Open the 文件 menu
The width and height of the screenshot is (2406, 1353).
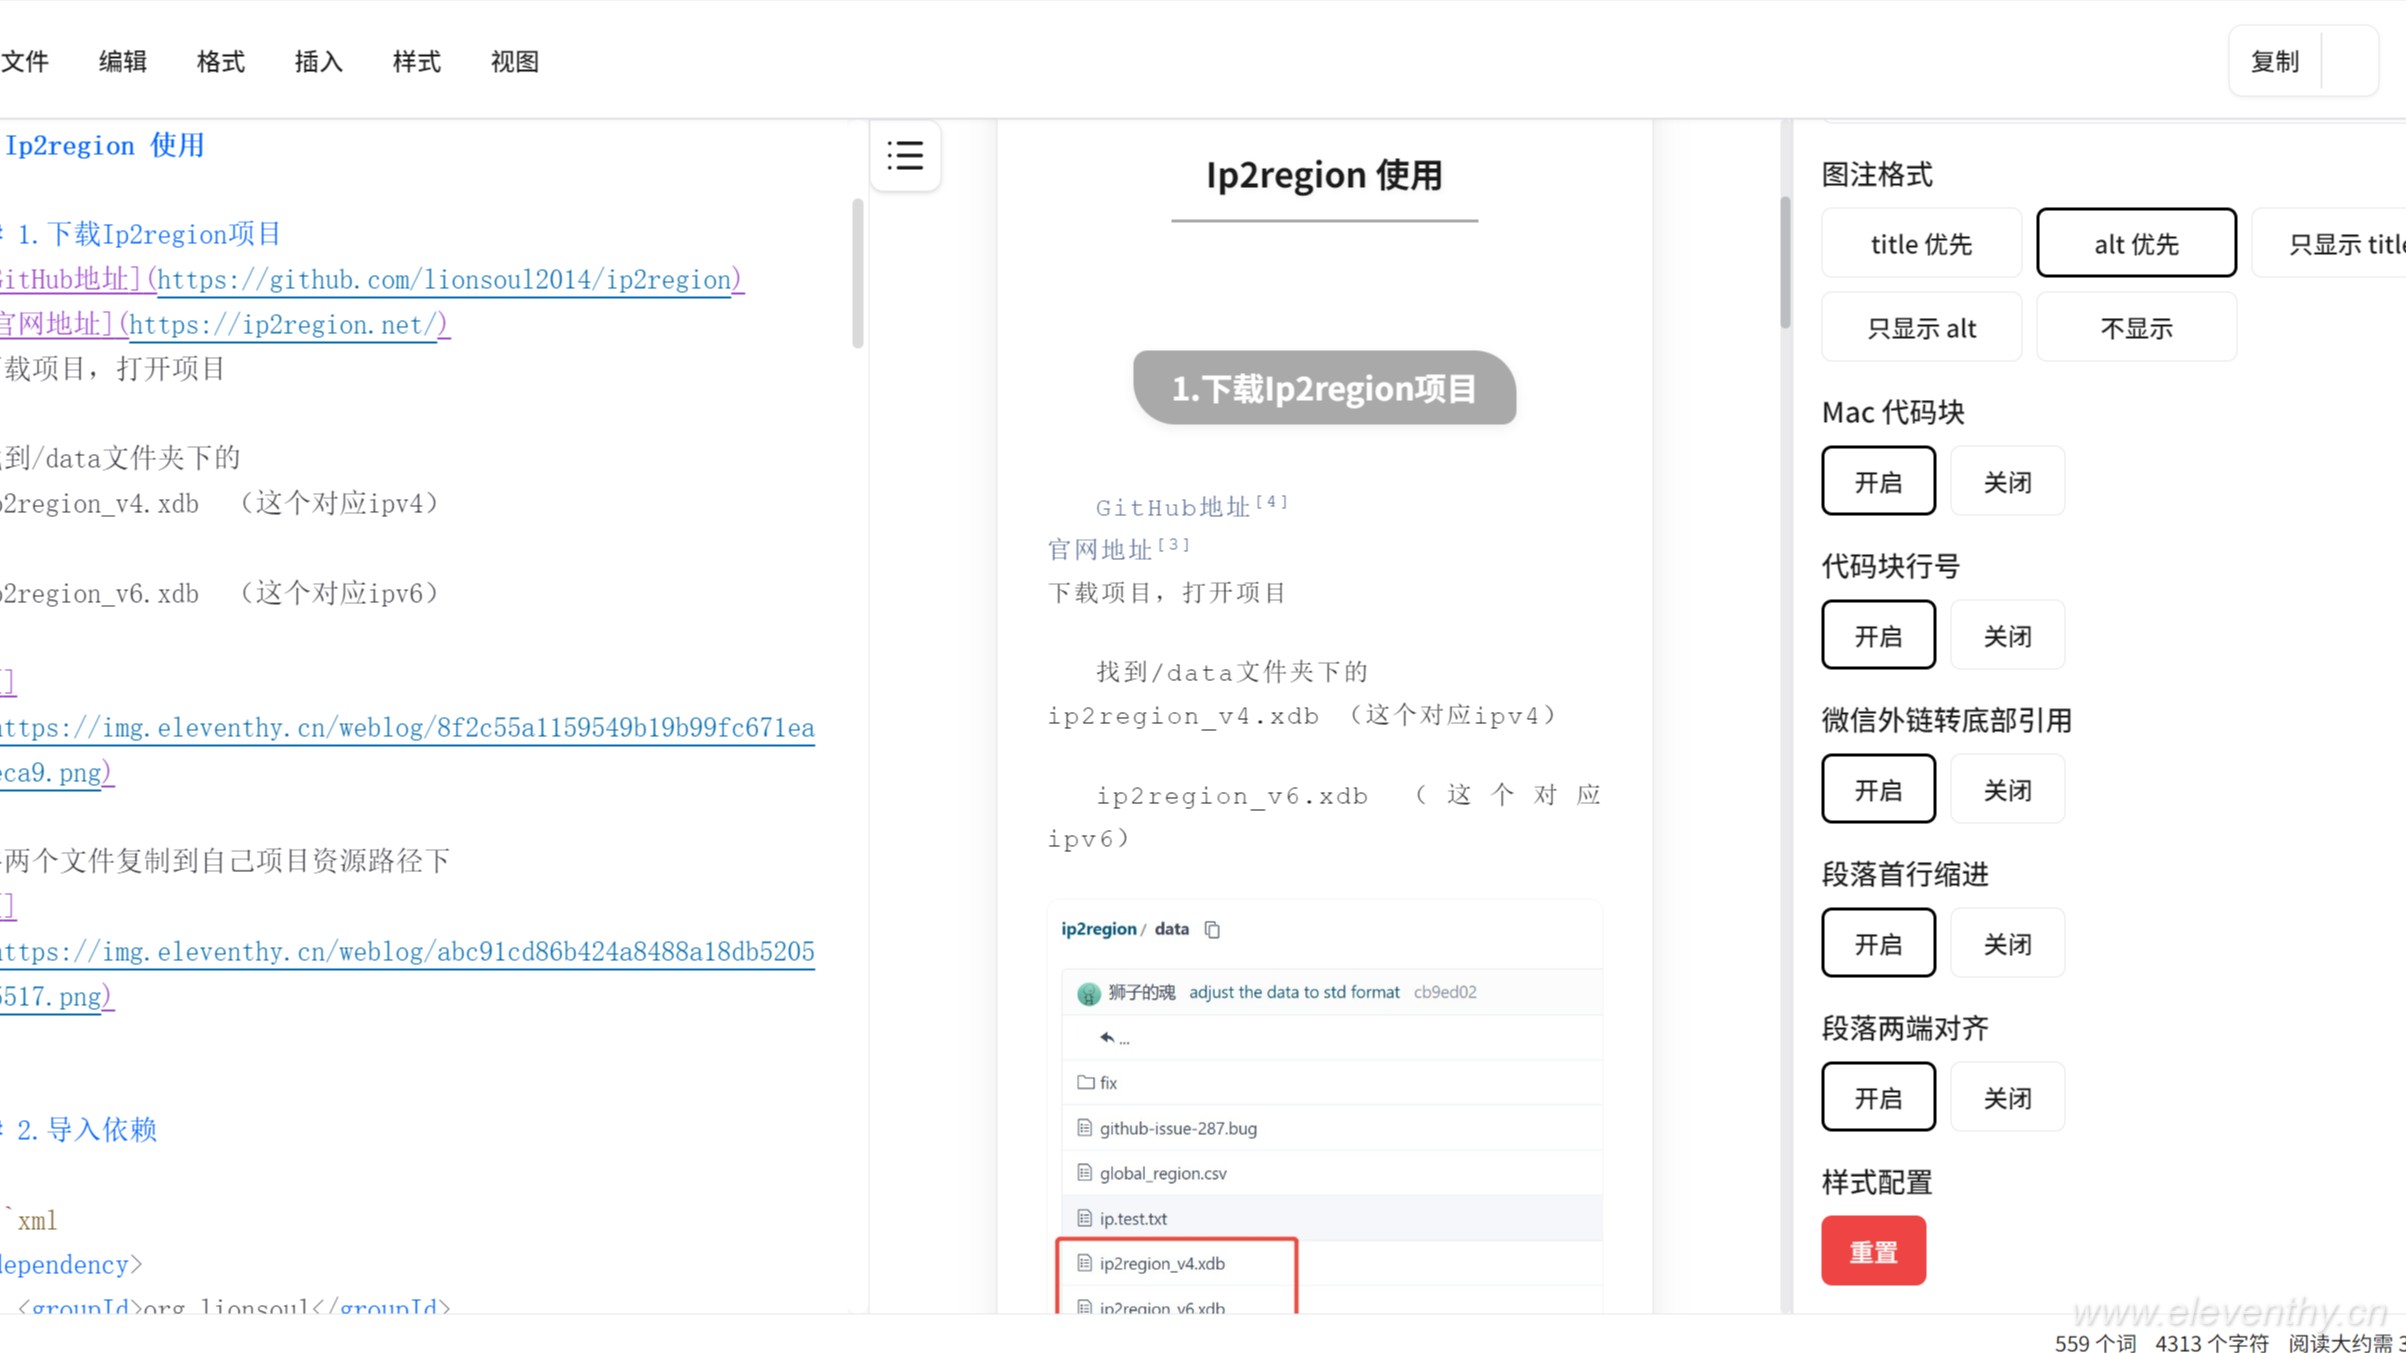point(25,62)
